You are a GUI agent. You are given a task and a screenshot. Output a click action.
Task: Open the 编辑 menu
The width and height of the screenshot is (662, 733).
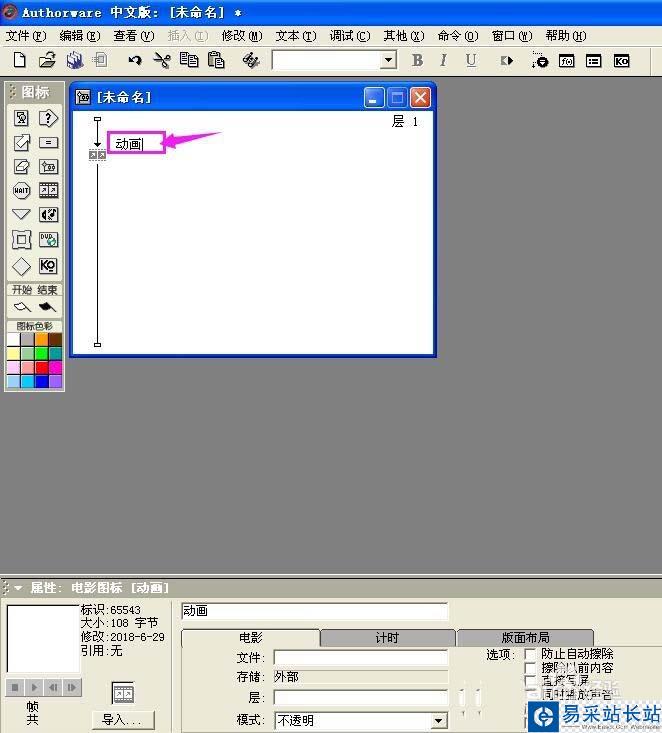79,36
